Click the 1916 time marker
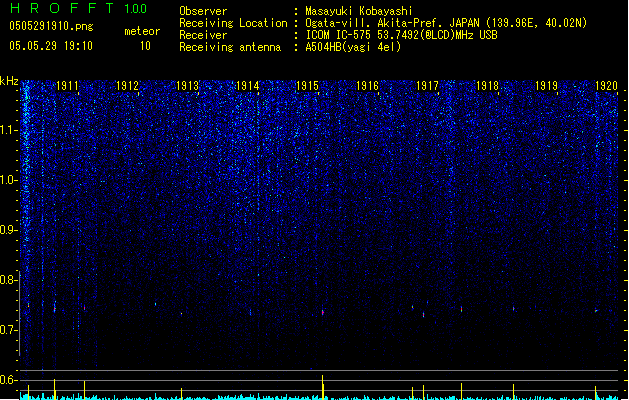This screenshot has width=629, height=400. click(367, 86)
